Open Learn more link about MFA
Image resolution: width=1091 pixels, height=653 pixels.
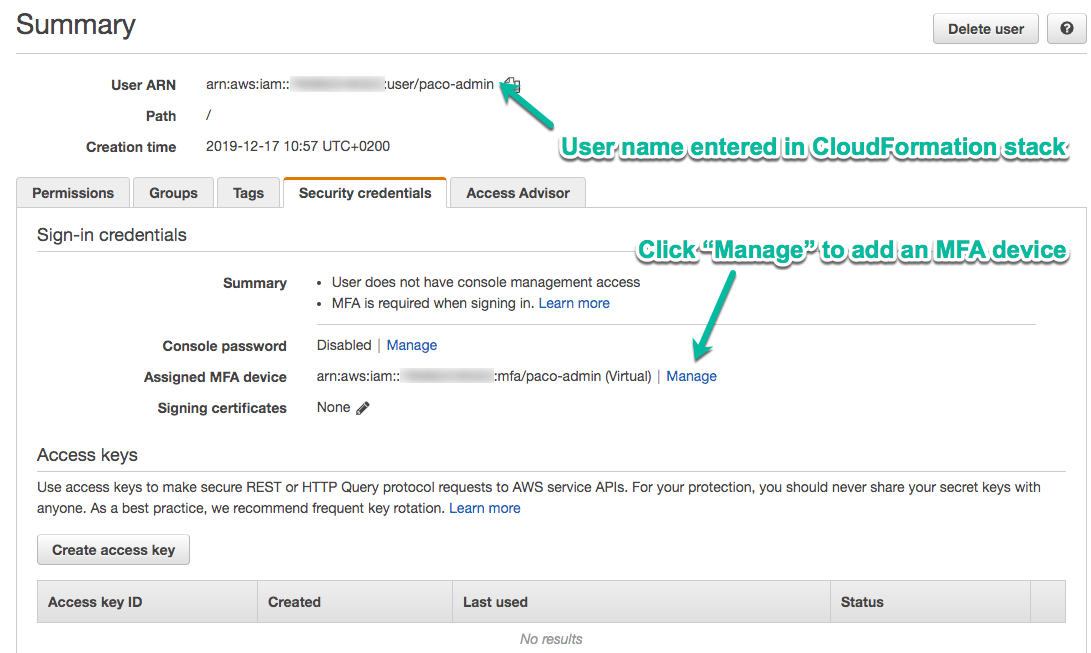pyautogui.click(x=574, y=303)
